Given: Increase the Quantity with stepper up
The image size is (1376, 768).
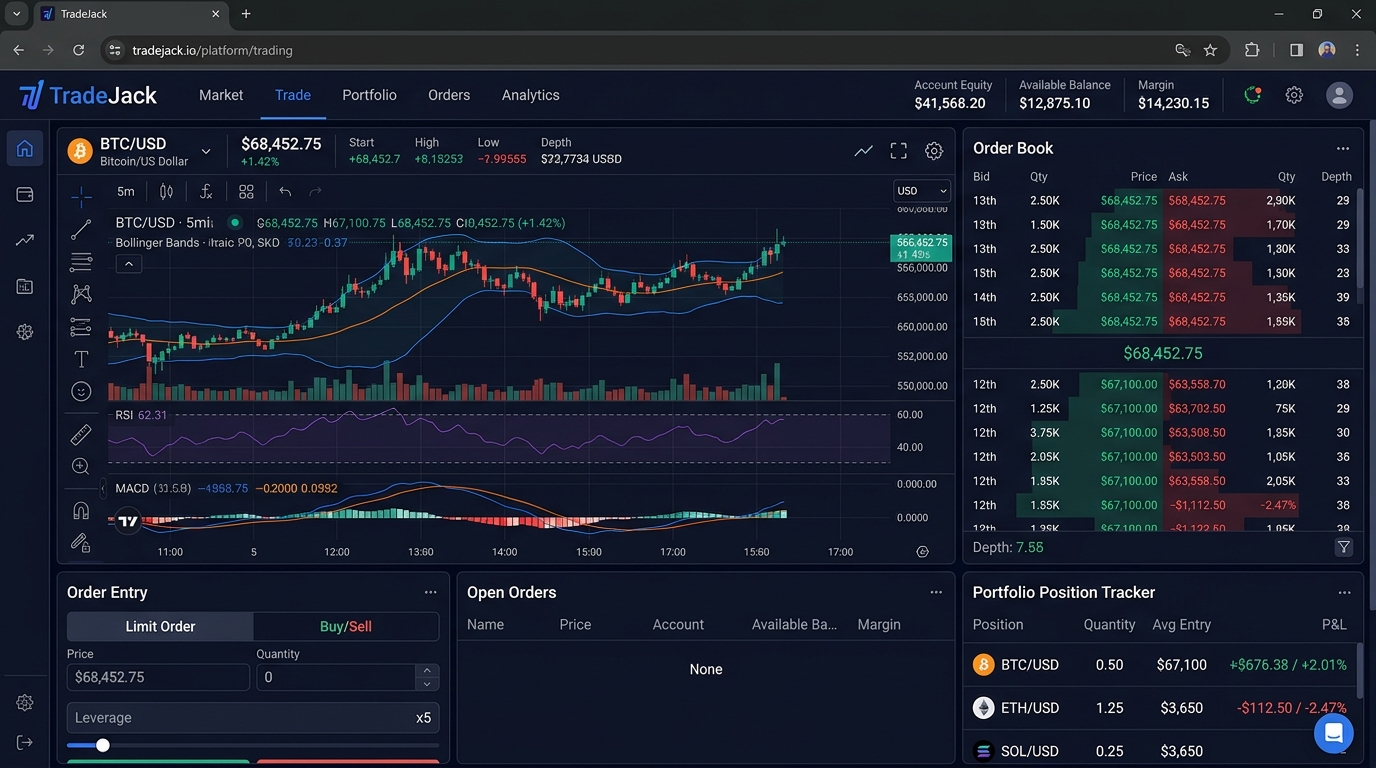Looking at the screenshot, I should [427, 671].
